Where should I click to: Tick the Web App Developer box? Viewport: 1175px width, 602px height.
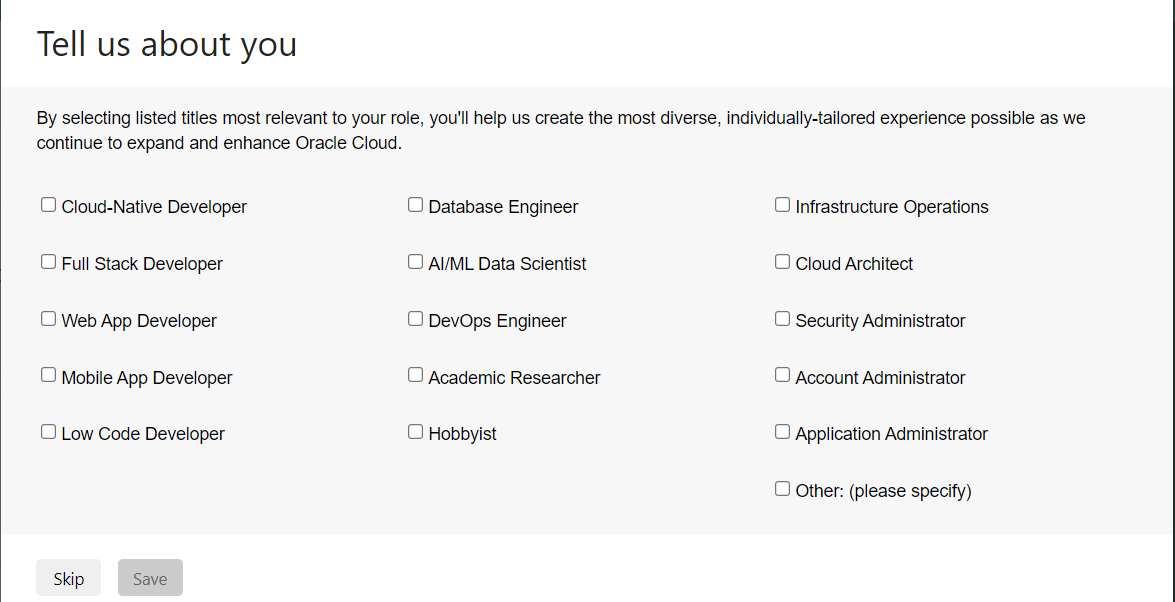click(x=49, y=319)
